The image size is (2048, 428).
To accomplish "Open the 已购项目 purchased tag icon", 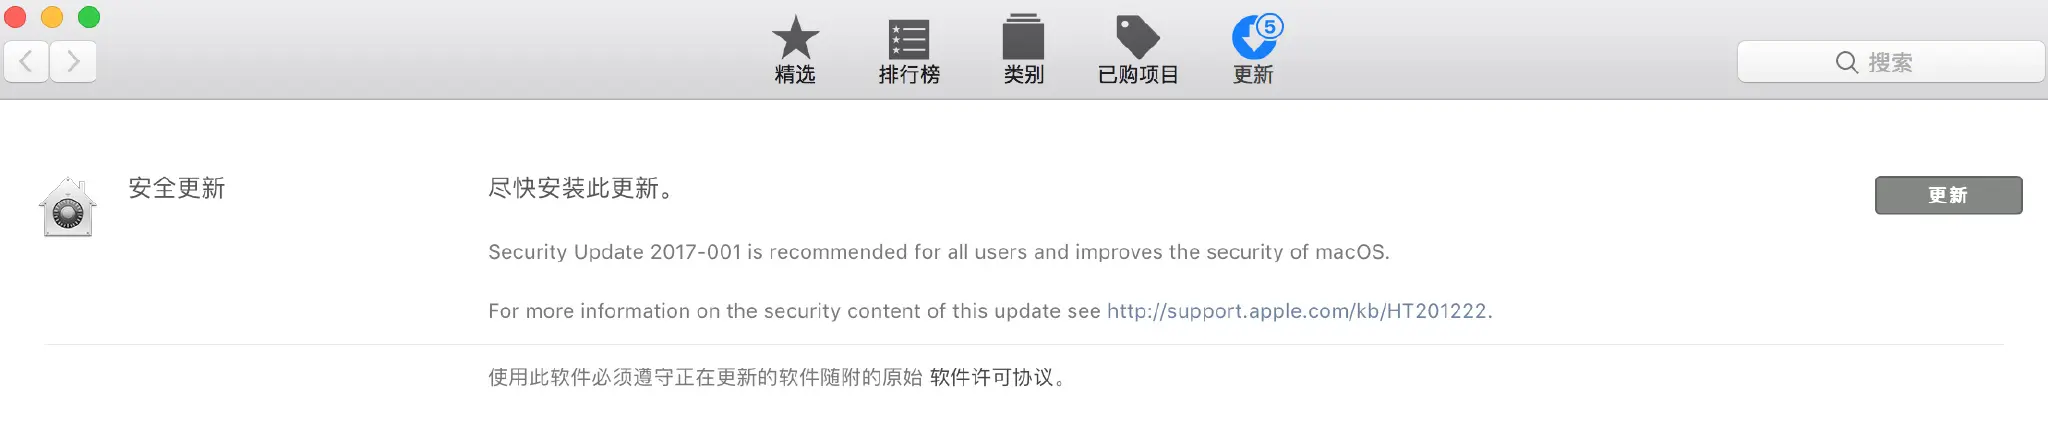I will pyautogui.click(x=1138, y=38).
